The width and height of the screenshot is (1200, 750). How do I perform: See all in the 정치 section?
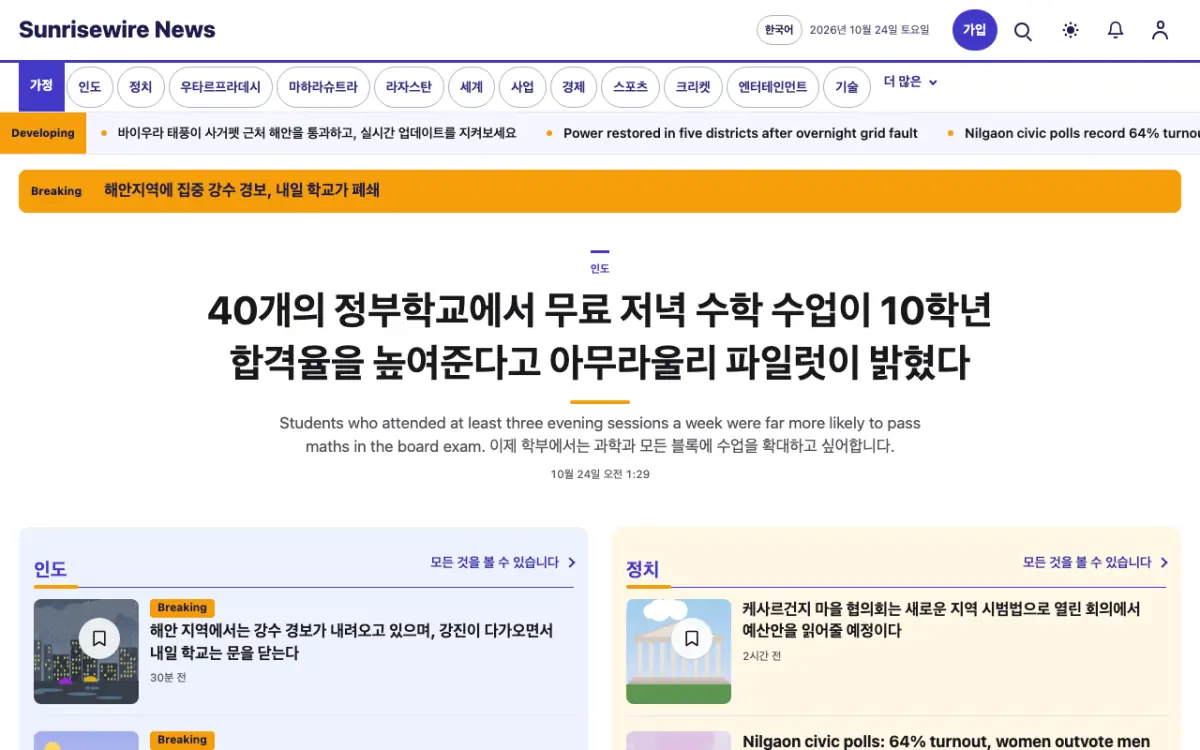click(1096, 563)
